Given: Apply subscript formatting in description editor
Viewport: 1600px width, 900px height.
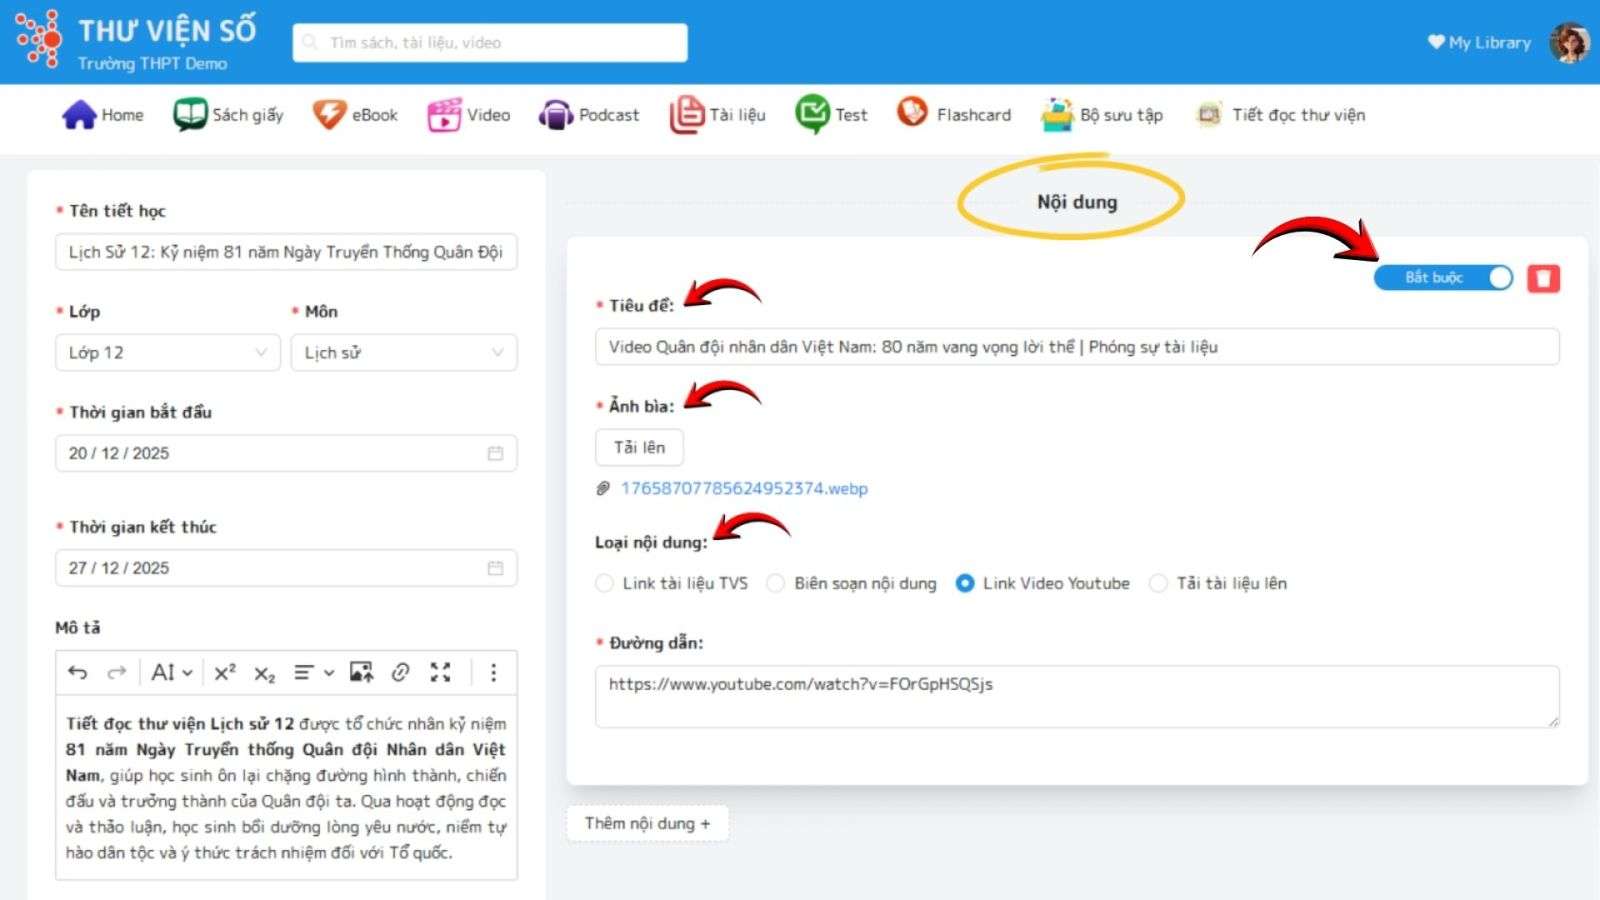Looking at the screenshot, I should click(264, 673).
